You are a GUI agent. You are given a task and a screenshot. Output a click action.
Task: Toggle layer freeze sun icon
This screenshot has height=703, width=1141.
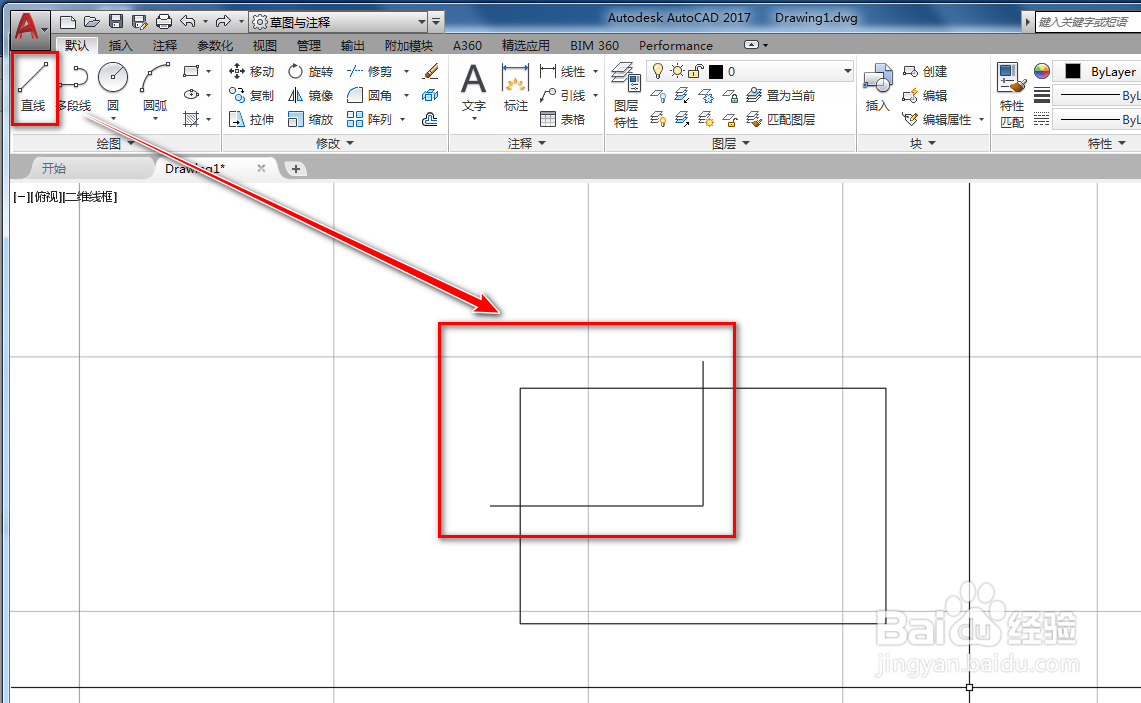point(677,71)
